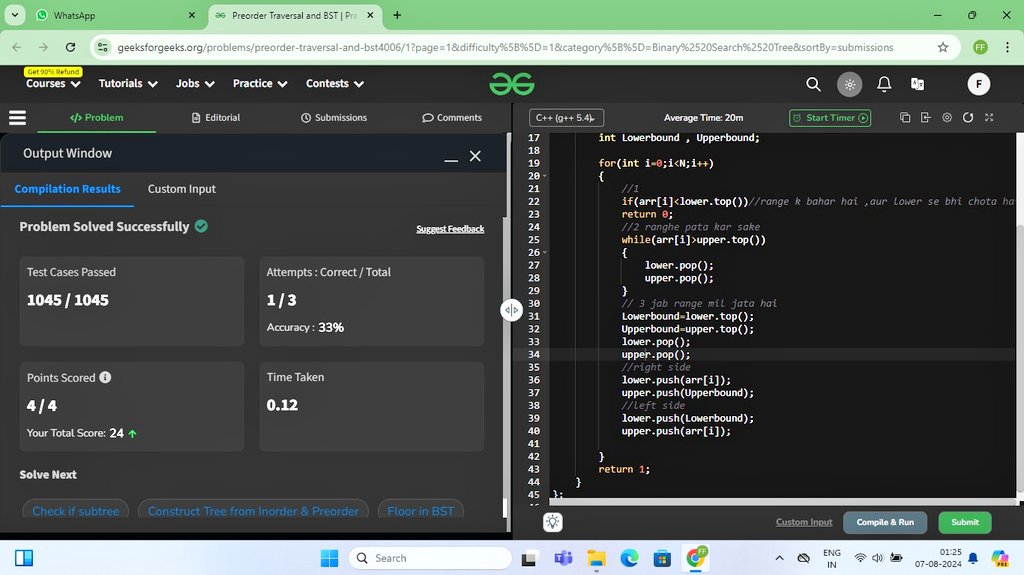Screen dimensions: 1024x575
Task: Click the GeeksforGeeks logo
Action: tap(512, 84)
